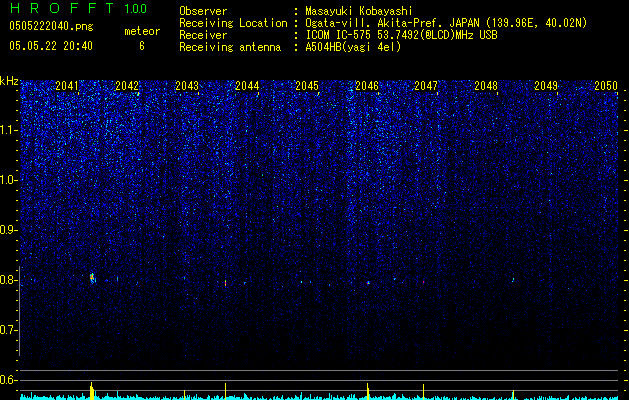Click the meteor echo at 2046
The height and width of the screenshot is (400, 629).
[368, 283]
